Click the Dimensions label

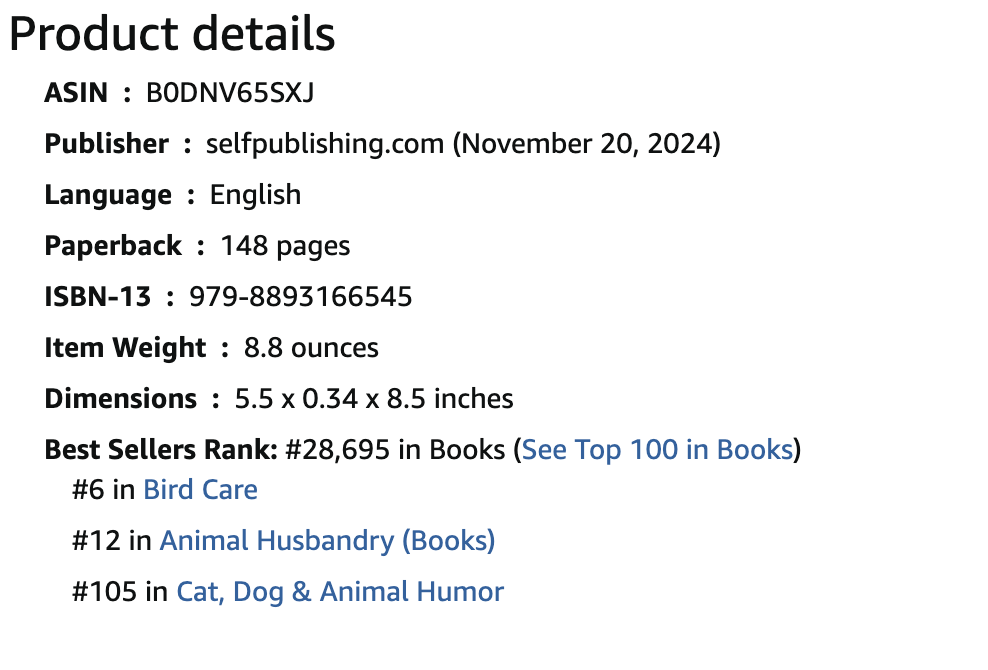point(120,398)
